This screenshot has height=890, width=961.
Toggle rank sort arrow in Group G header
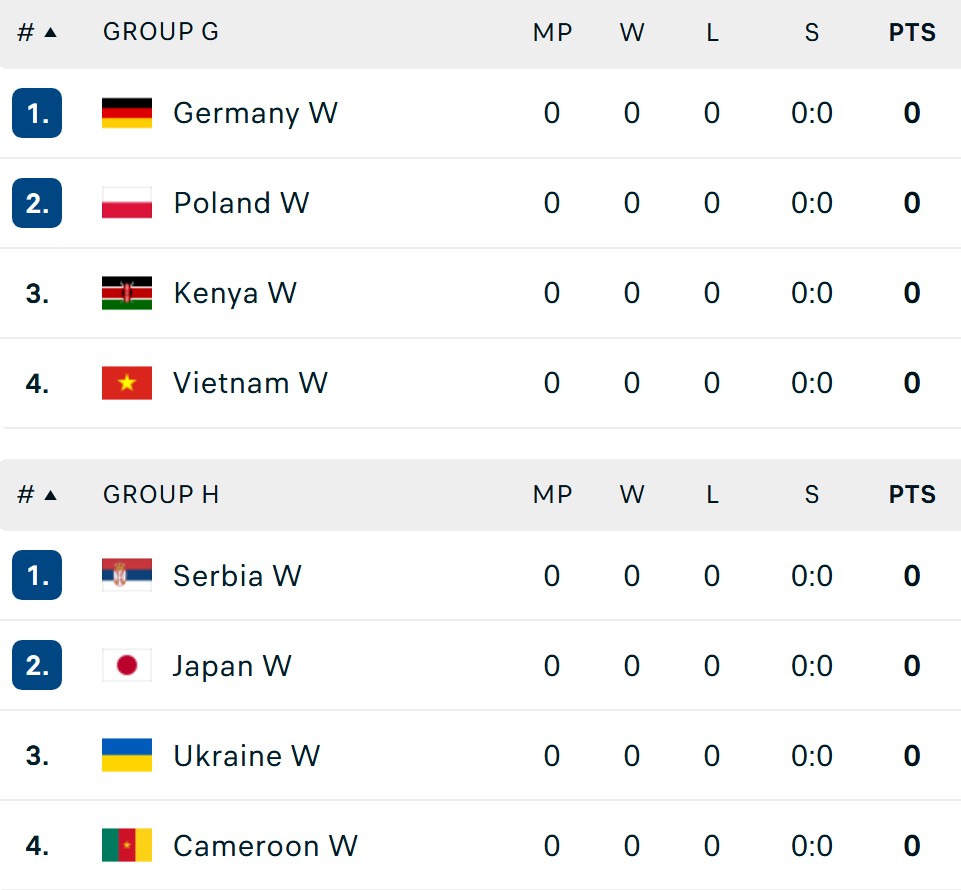[51, 32]
